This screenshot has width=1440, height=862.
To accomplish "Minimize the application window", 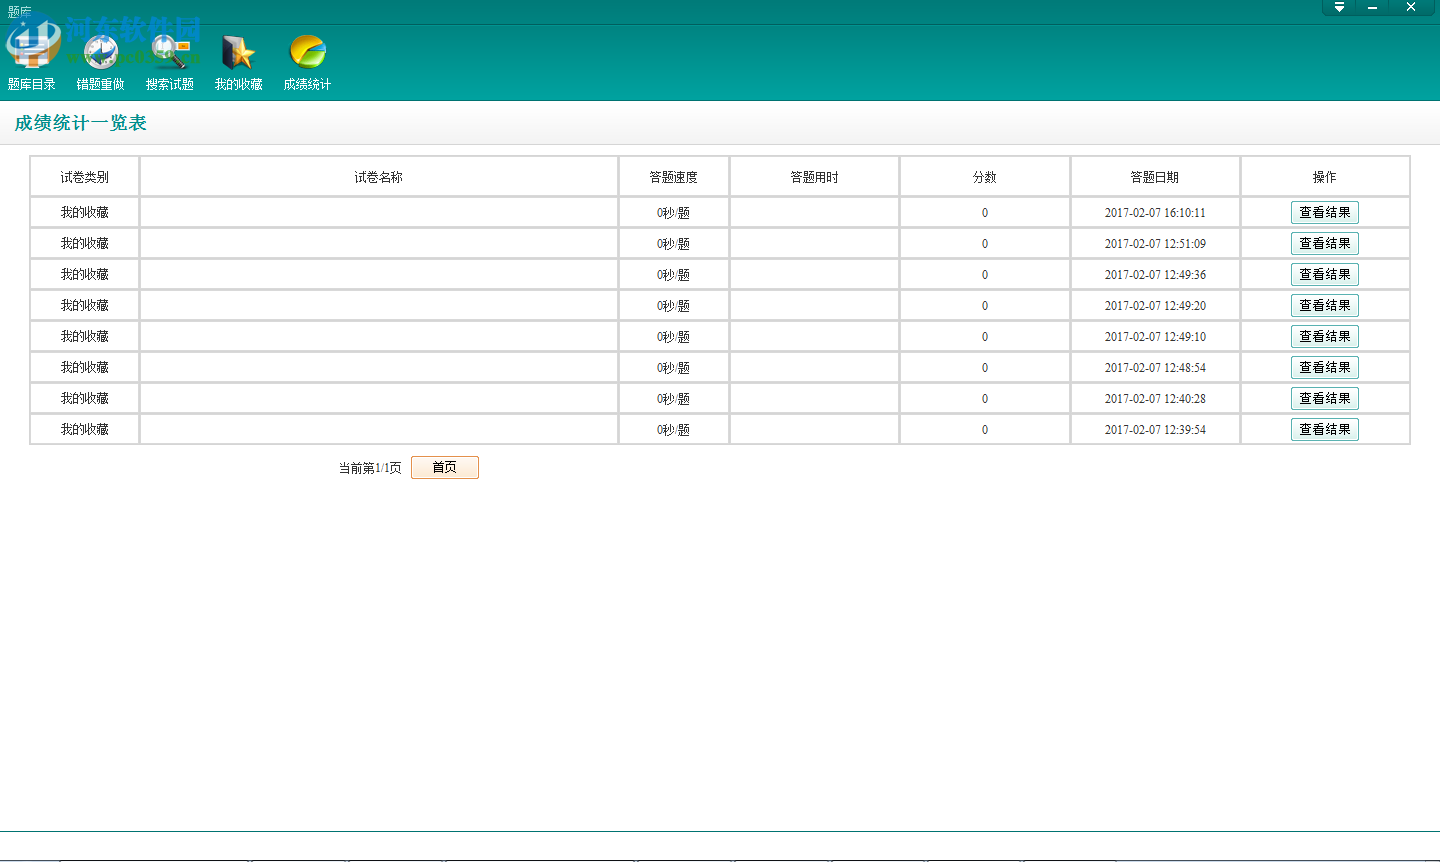I will (1373, 7).
